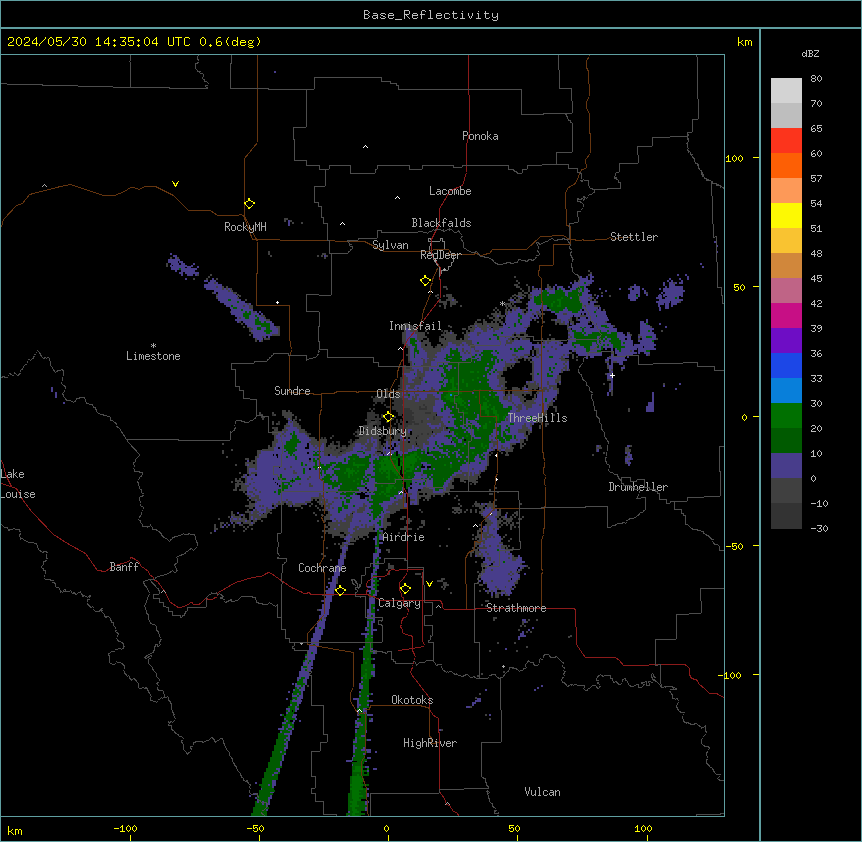This screenshot has height=842, width=862.
Task: Click the Airdrie label
Action: [x=403, y=537]
